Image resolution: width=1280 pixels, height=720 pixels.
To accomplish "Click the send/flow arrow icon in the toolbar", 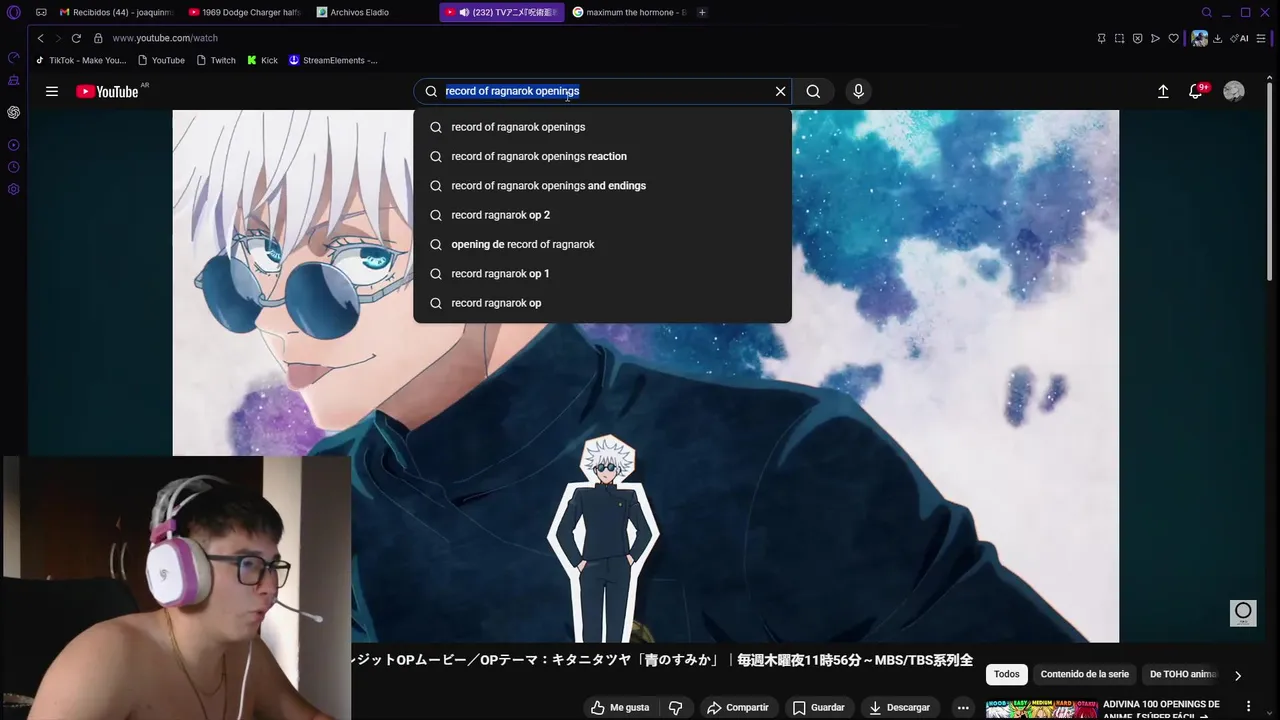I will 1155,38.
